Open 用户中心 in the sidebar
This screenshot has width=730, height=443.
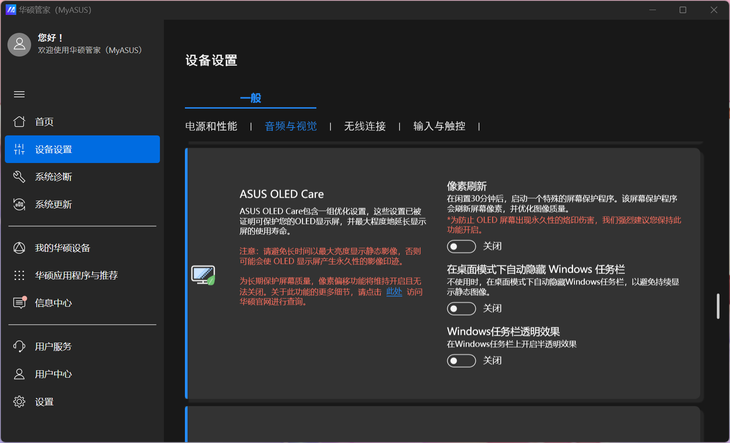[82, 374]
